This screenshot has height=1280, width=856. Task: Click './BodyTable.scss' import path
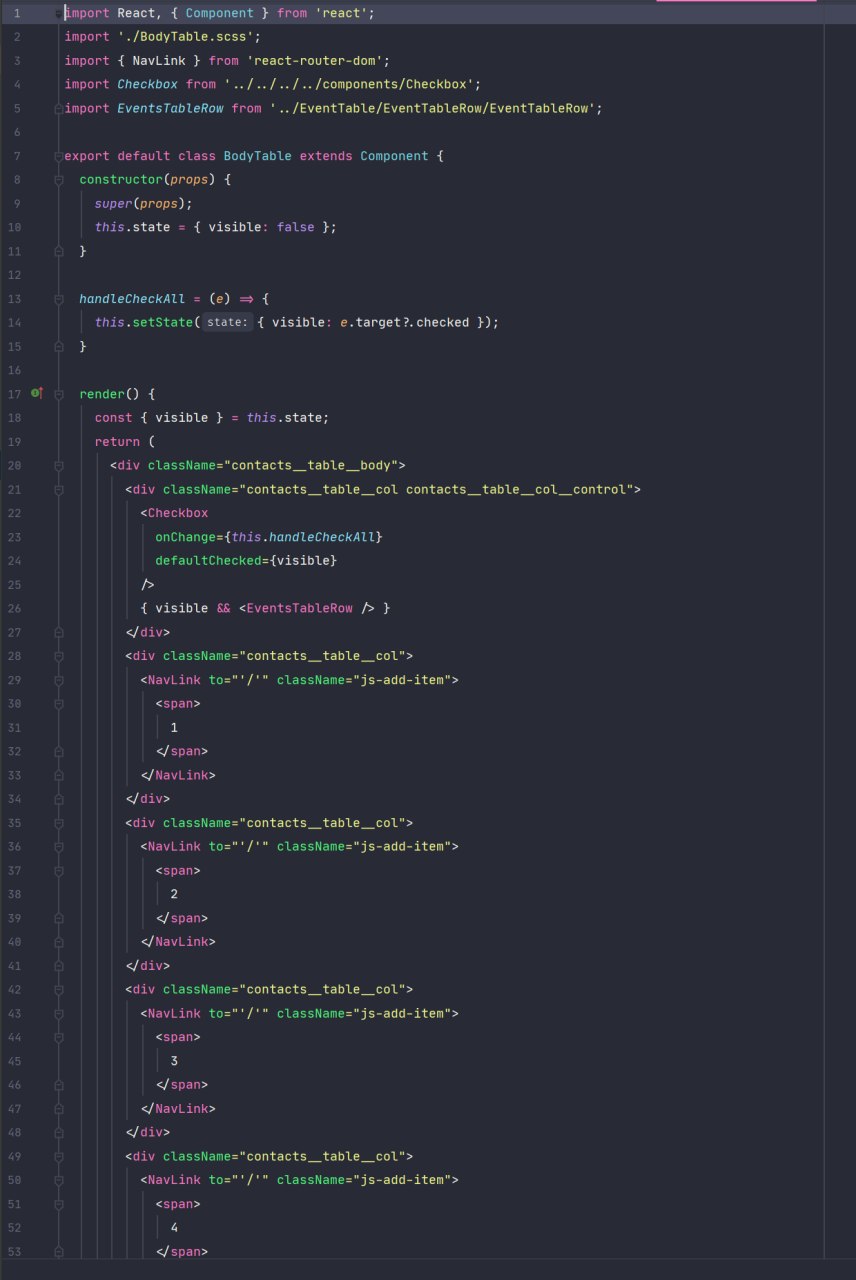pyautogui.click(x=190, y=37)
